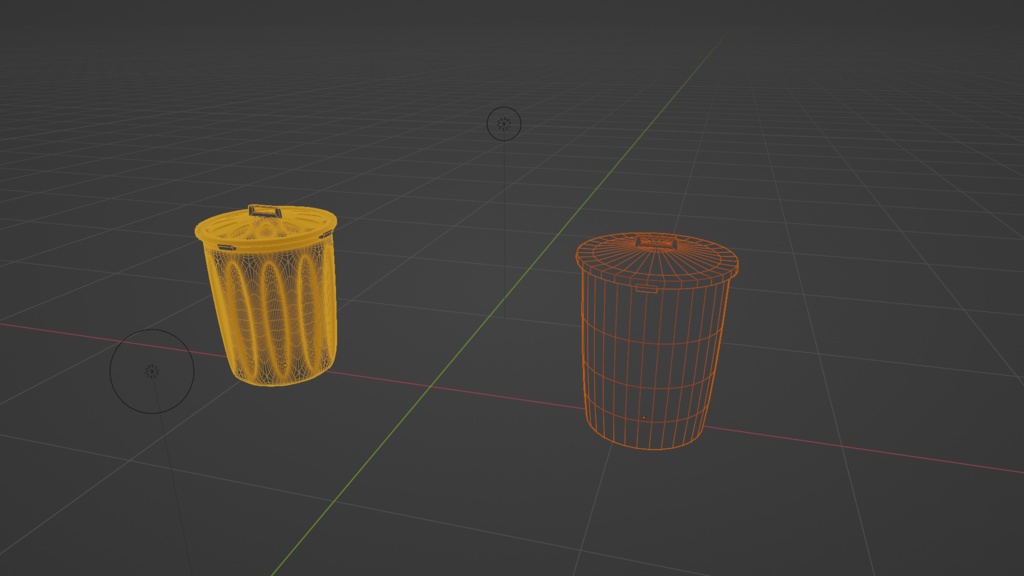Viewport: 1024px width, 576px height.
Task: Select the upper point light icon
Action: pyautogui.click(x=503, y=122)
